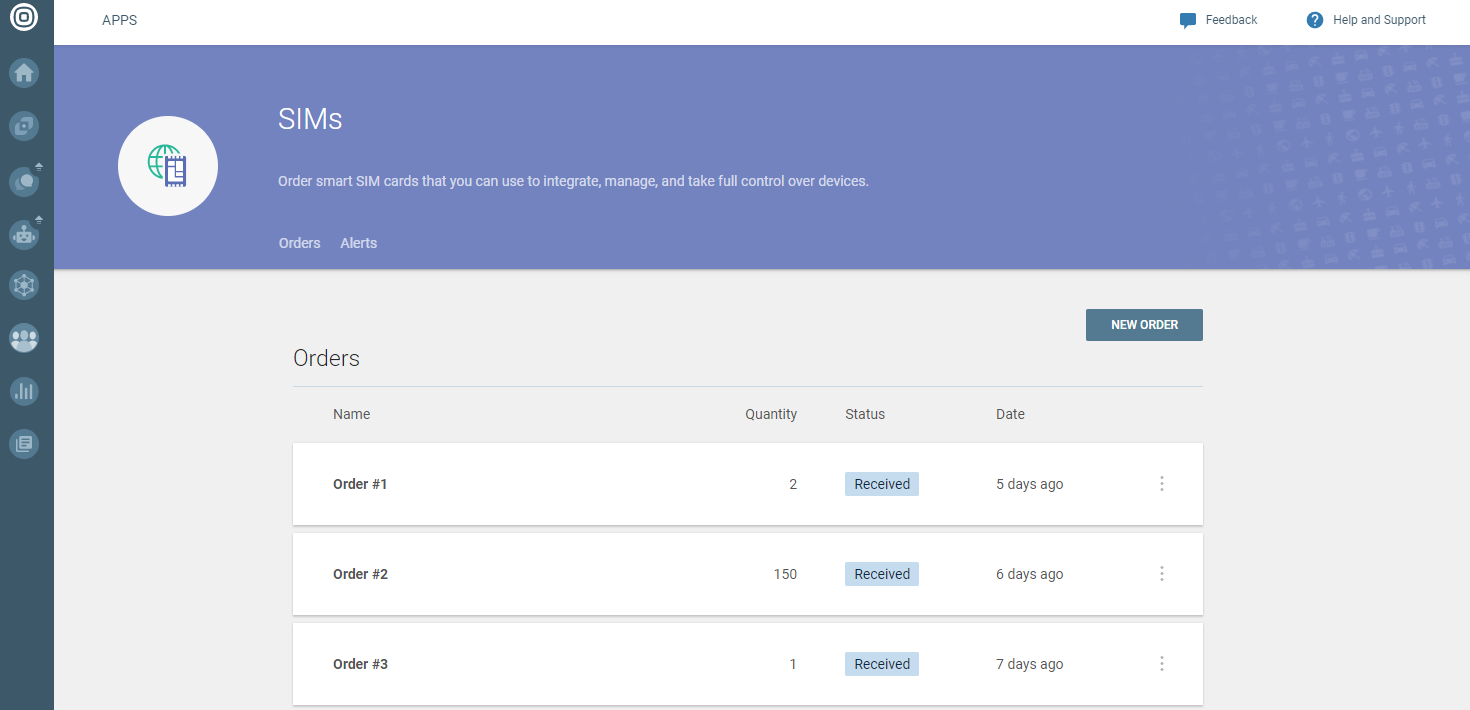1470x710 pixels.
Task: Open the robot bot icon in the sidebar
Action: (x=24, y=236)
